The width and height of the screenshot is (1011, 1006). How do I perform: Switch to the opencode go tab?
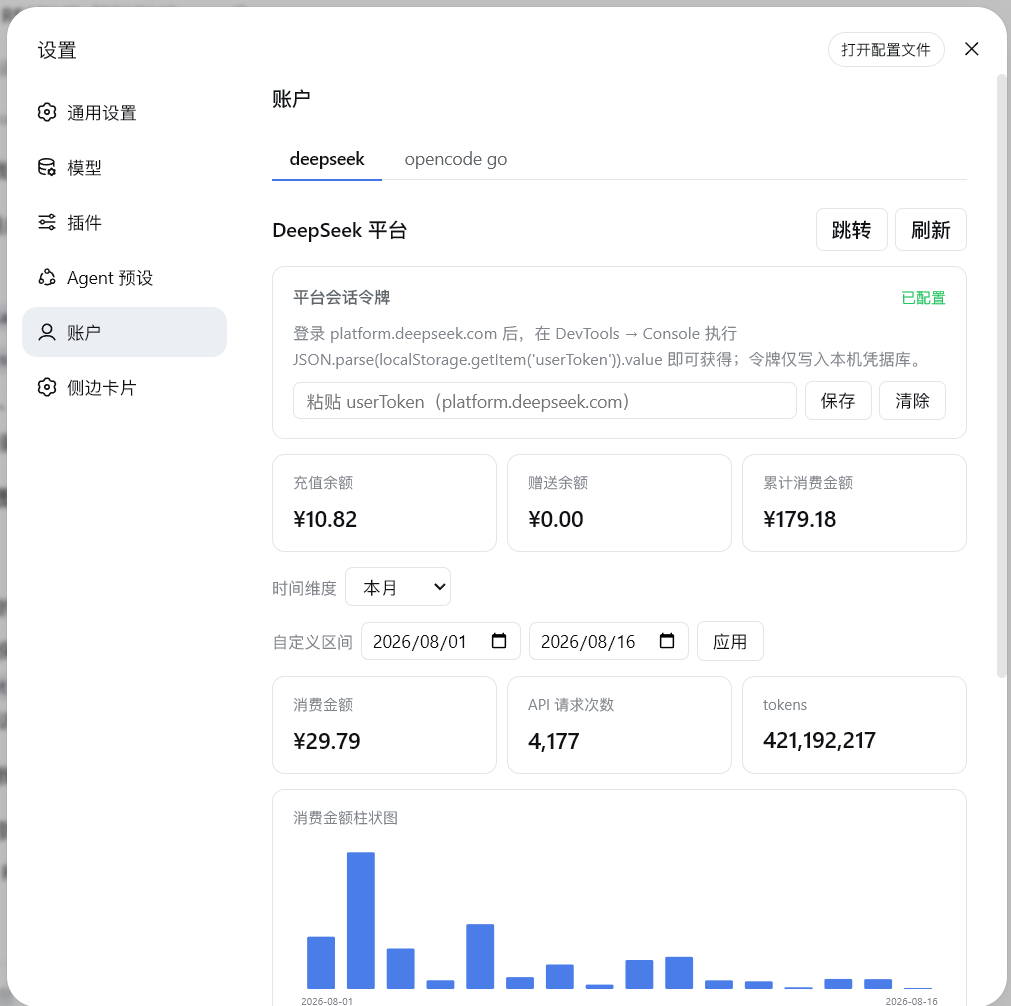tap(455, 159)
